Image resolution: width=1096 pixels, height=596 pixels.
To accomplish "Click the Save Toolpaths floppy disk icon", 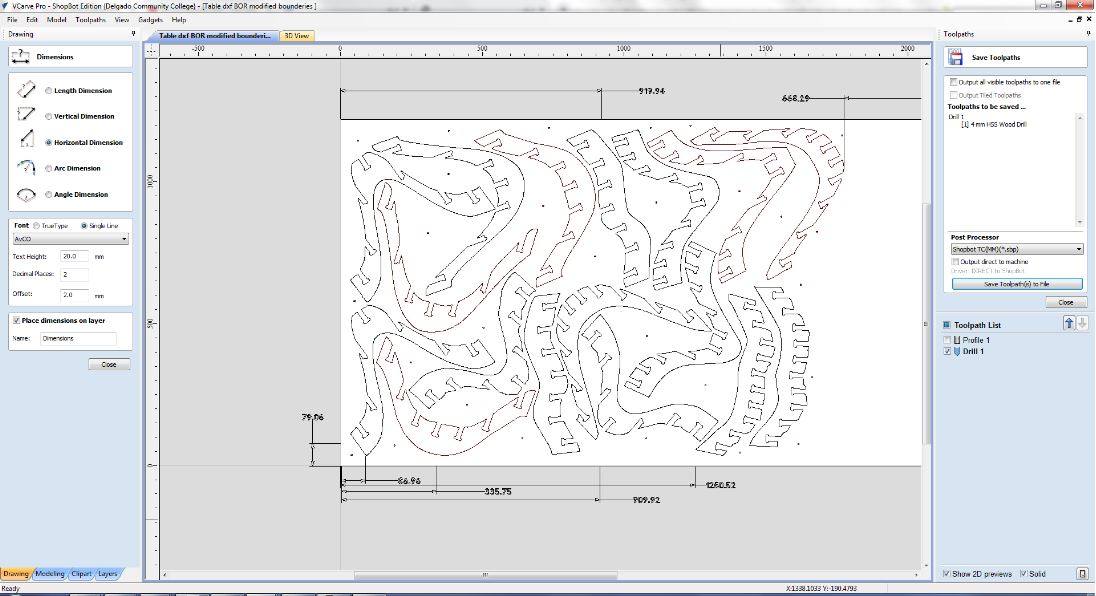I will pyautogui.click(x=956, y=57).
